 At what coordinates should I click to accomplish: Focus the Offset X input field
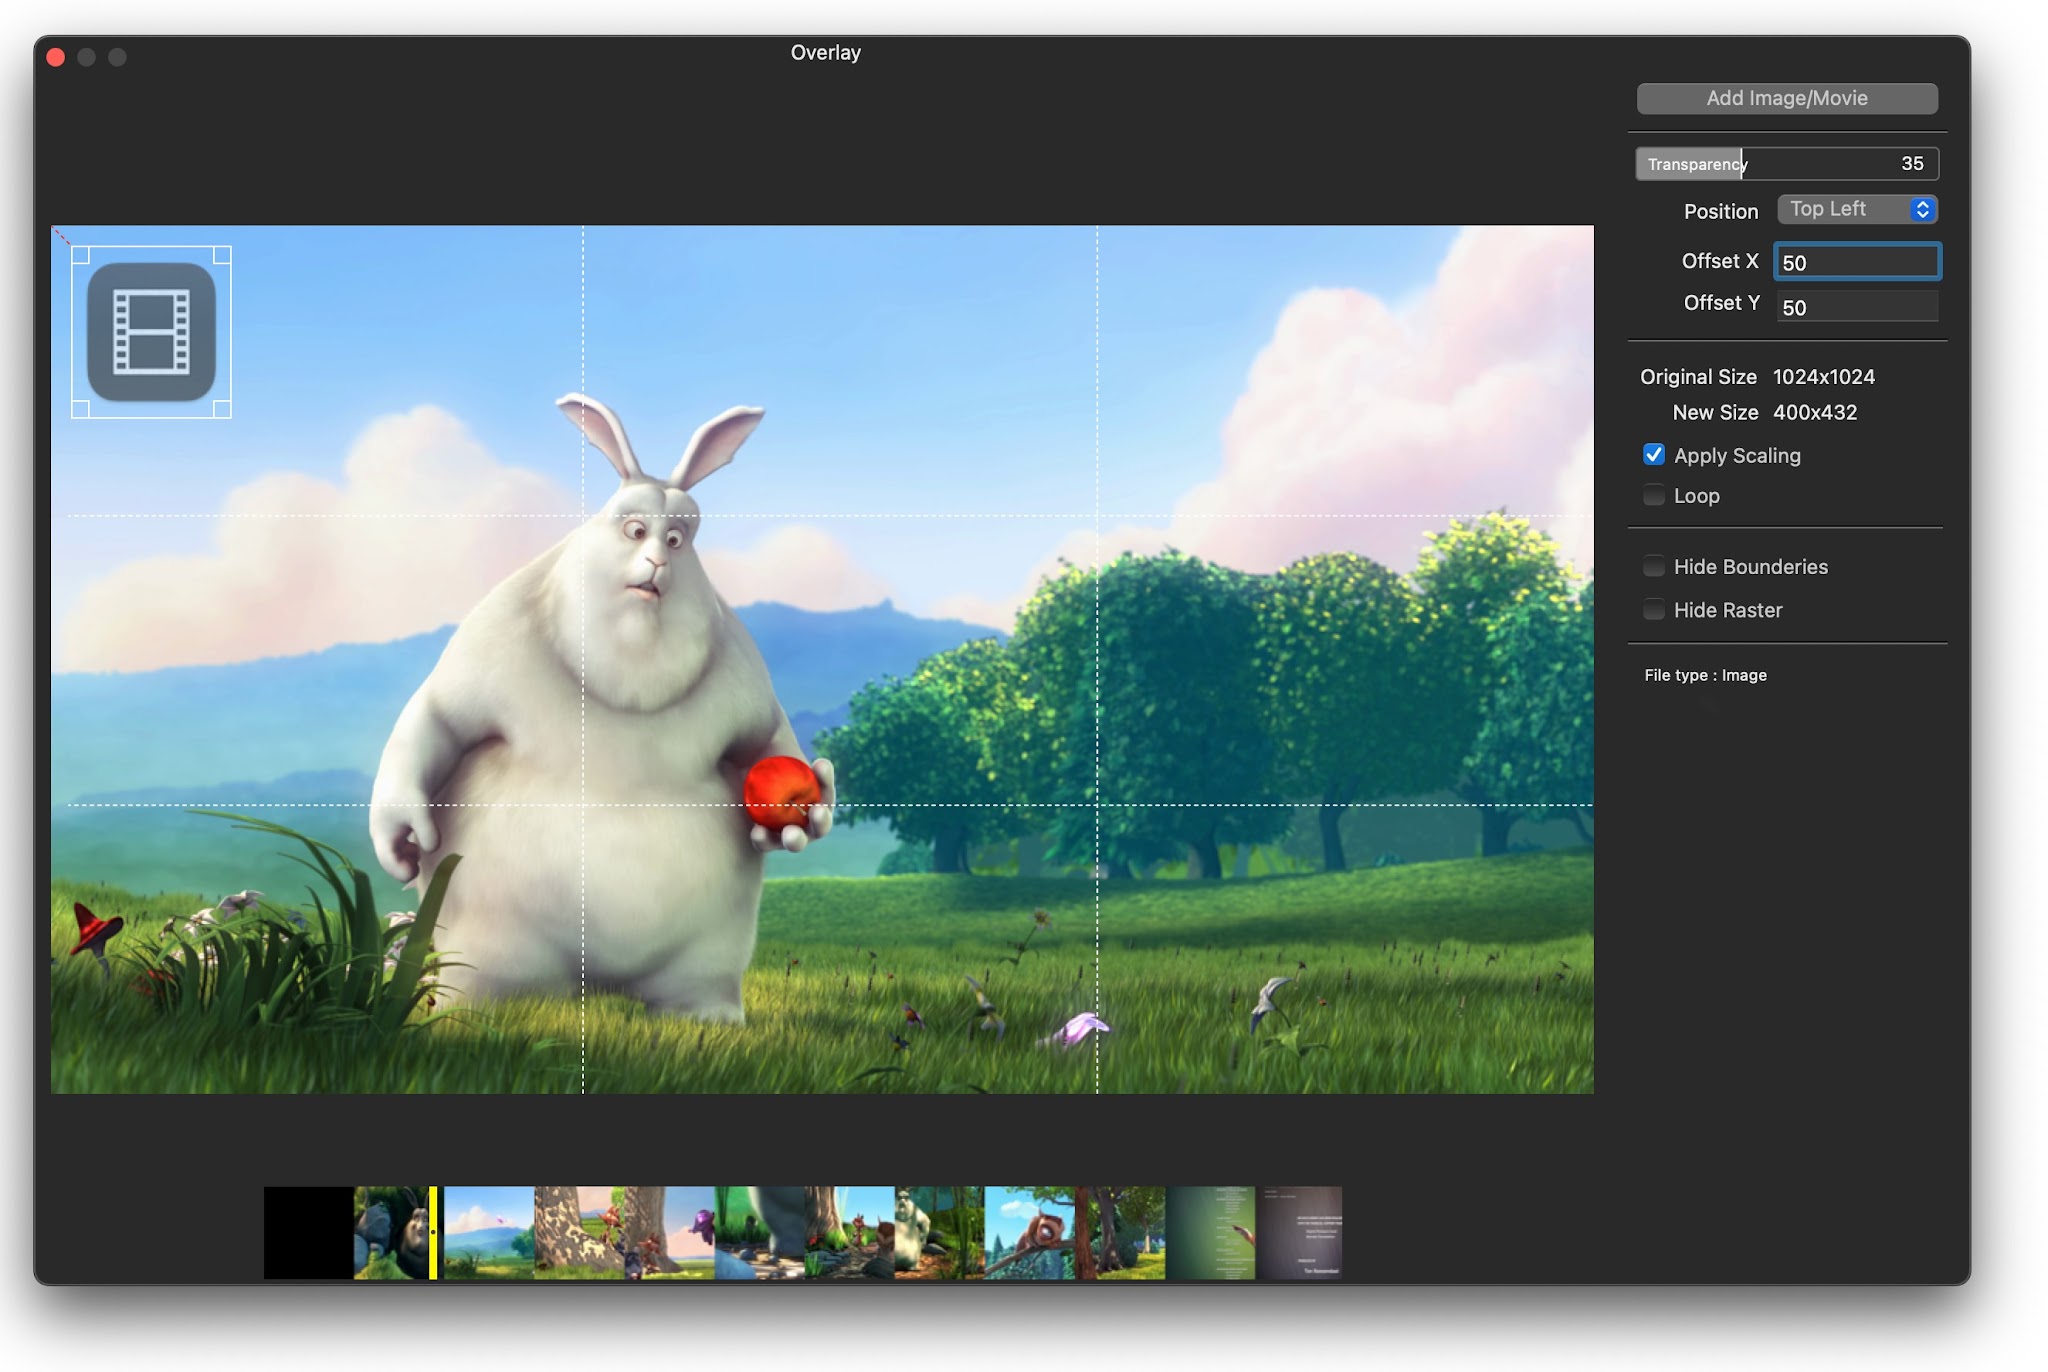(x=1857, y=262)
